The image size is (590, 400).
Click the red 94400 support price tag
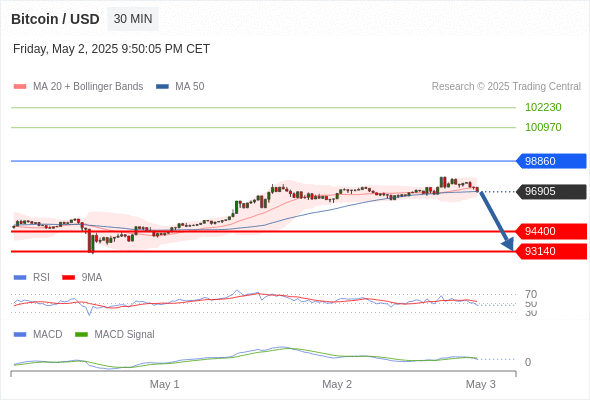[551, 231]
